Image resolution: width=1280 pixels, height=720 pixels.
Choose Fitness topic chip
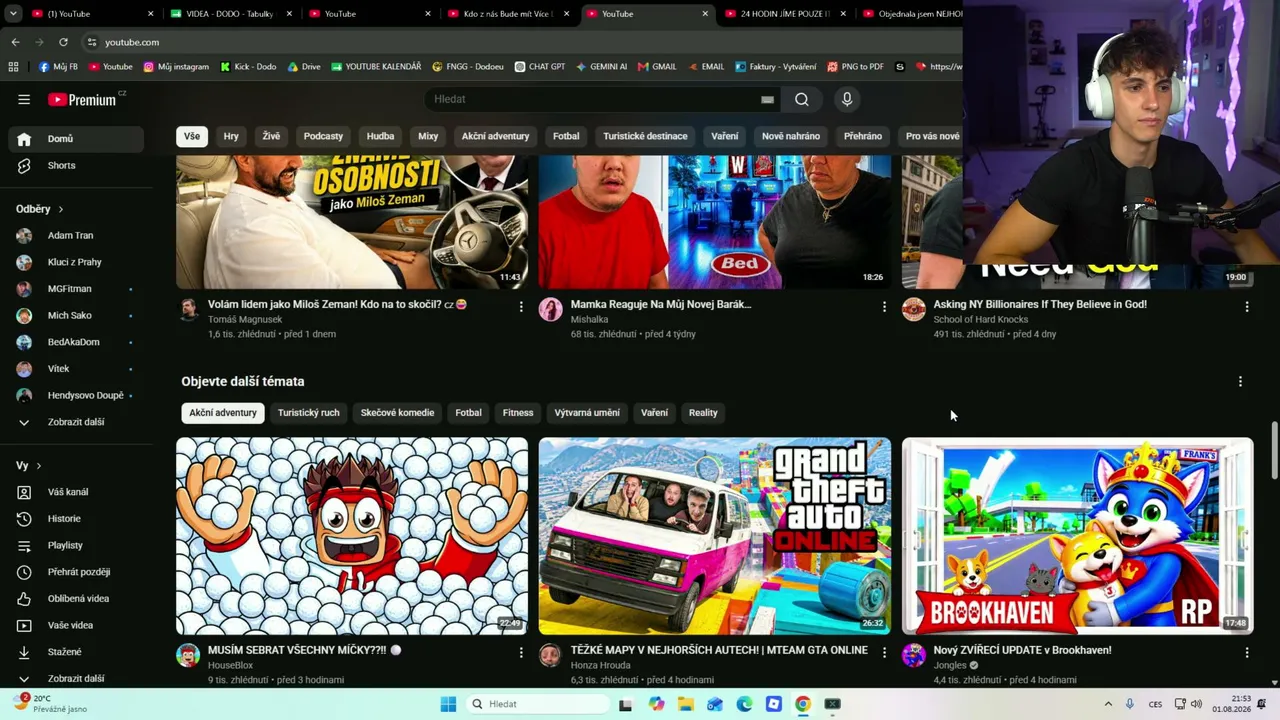tap(518, 413)
